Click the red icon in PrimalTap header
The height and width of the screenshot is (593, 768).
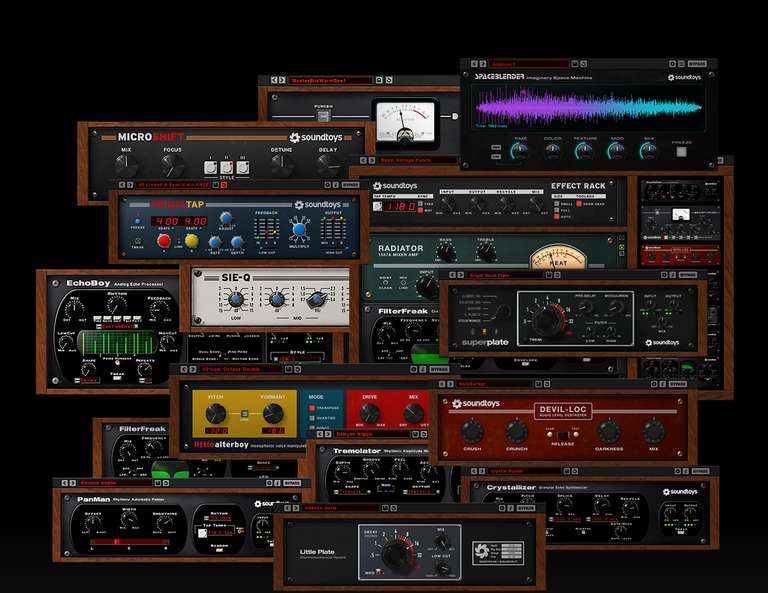click(x=224, y=185)
